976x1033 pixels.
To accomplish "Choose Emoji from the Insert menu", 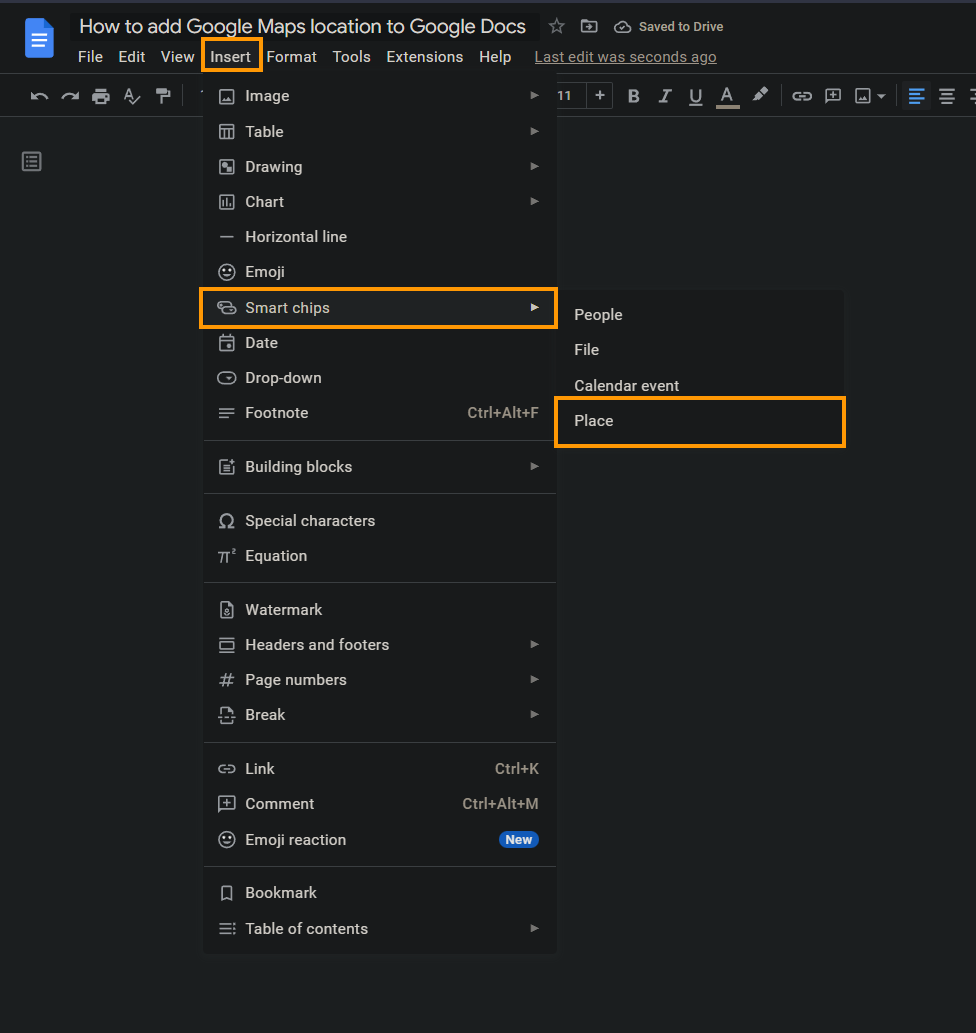I will 380,272.
